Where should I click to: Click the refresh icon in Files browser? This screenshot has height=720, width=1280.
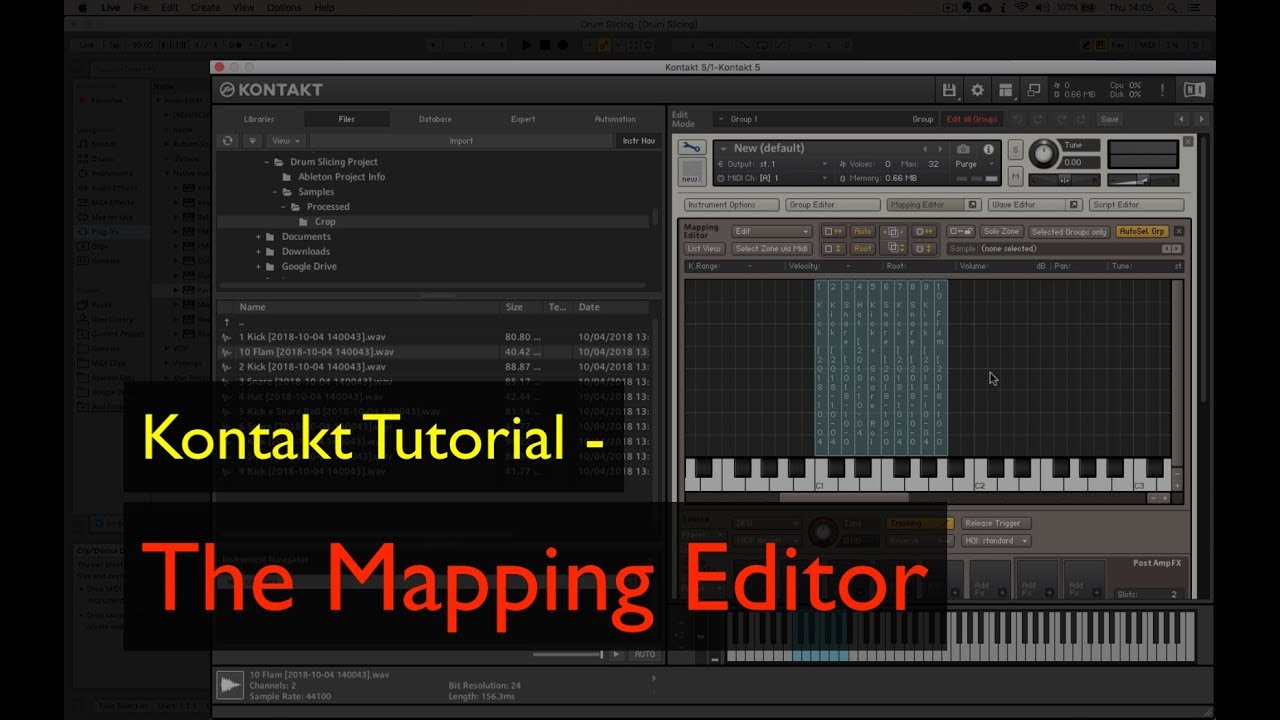point(227,141)
